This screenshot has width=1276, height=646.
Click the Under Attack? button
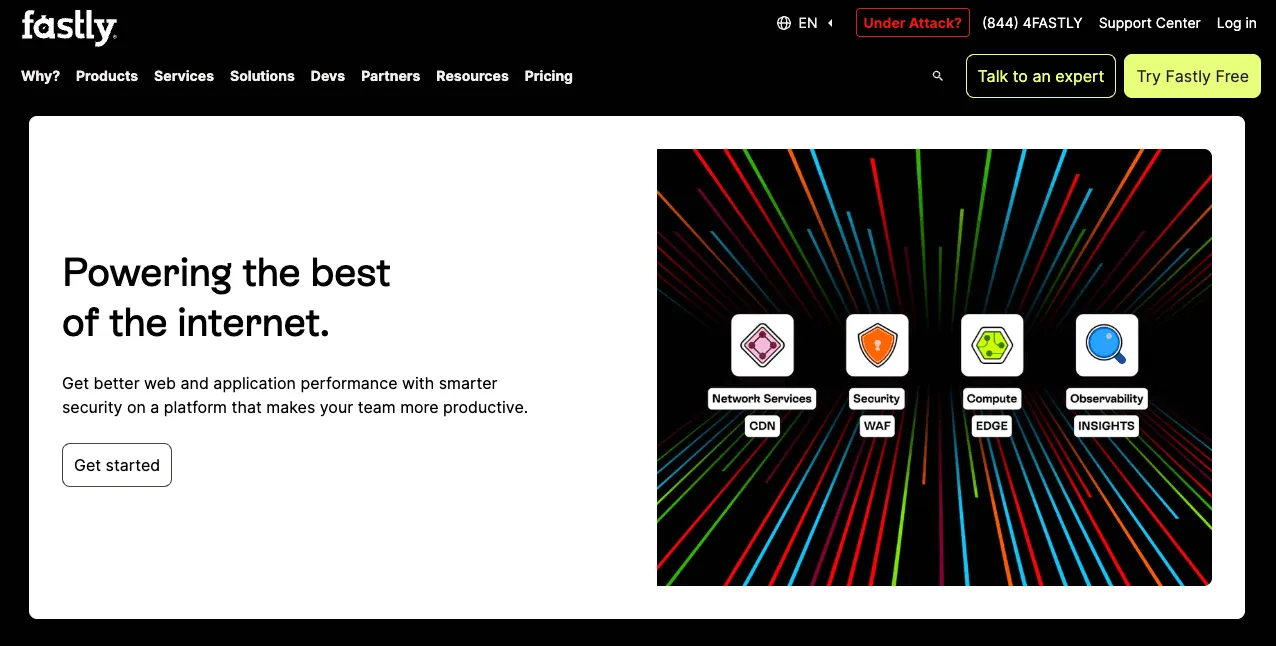tap(913, 23)
